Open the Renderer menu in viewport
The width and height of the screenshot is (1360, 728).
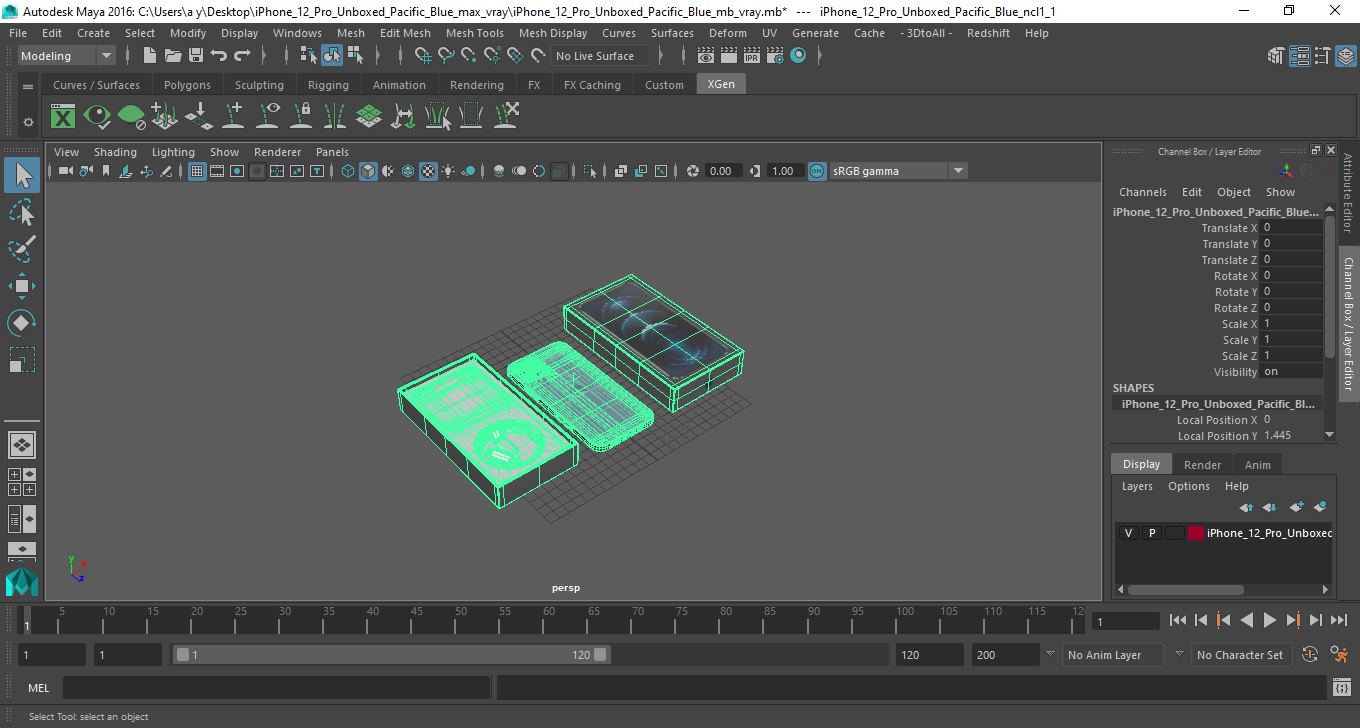tap(277, 152)
